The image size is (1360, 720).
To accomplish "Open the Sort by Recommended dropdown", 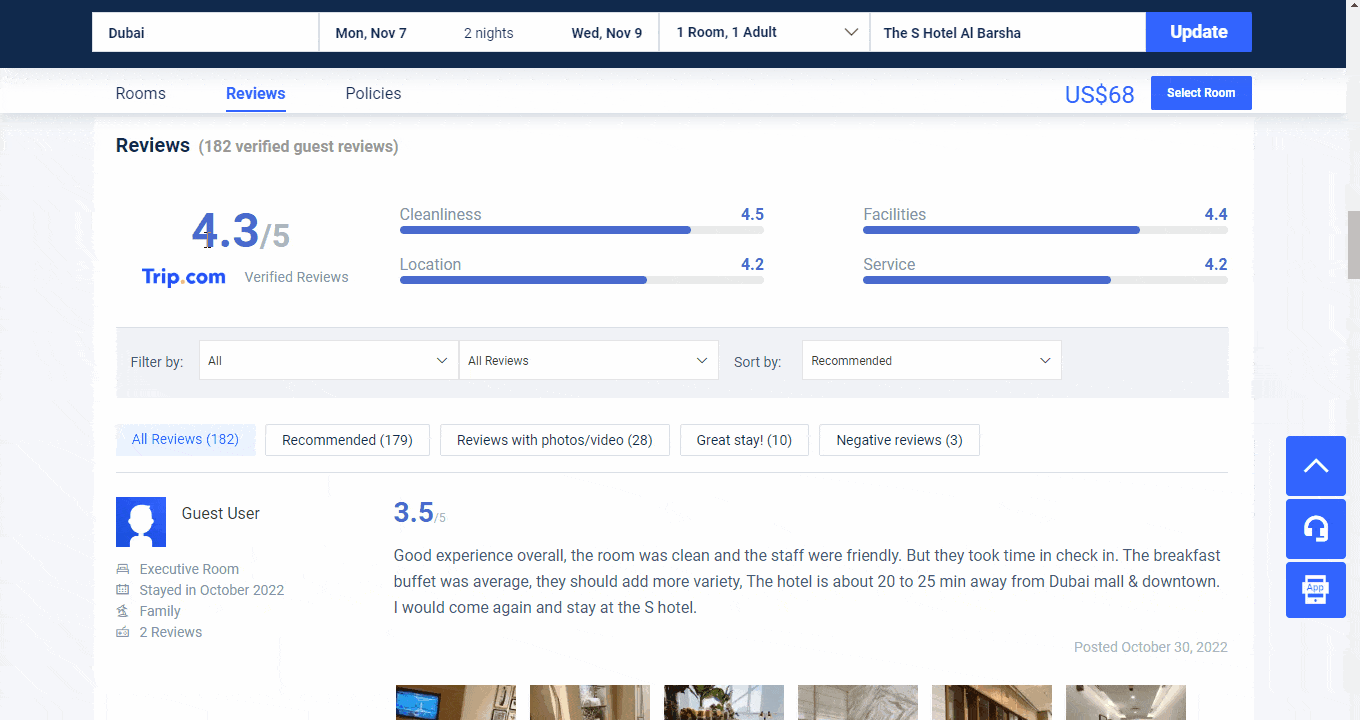I will click(931, 360).
